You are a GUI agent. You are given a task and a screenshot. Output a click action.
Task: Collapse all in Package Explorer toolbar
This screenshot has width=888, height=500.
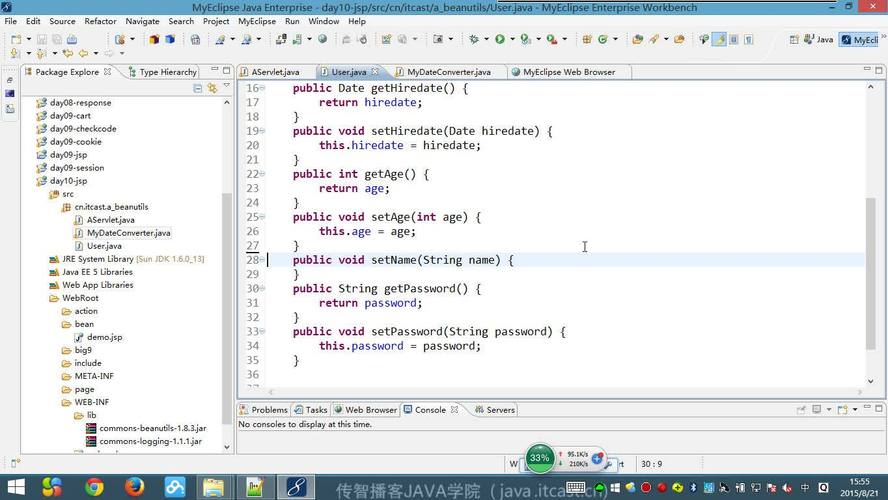(x=198, y=89)
